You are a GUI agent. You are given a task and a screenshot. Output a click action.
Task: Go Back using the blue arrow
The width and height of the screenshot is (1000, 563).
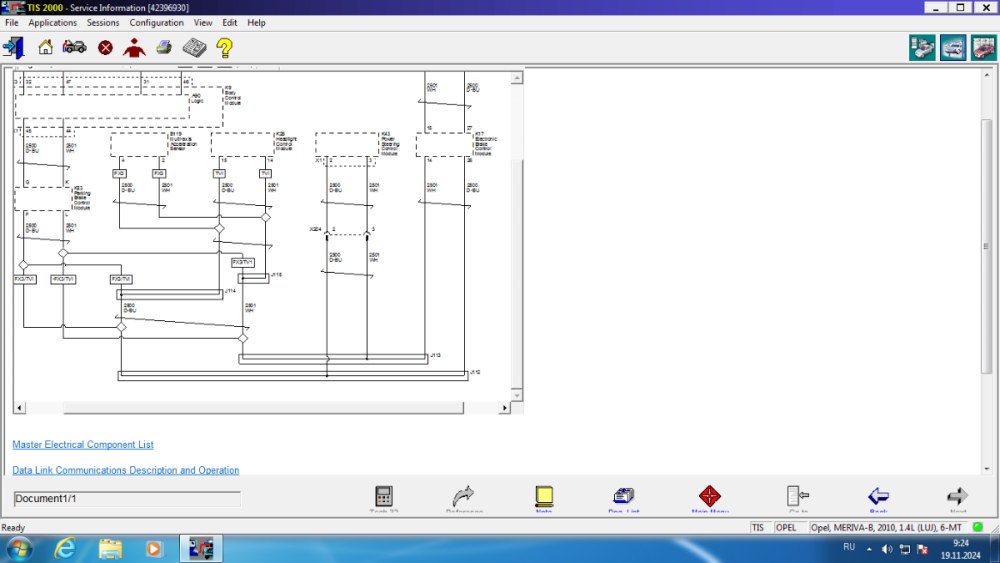(x=878, y=497)
